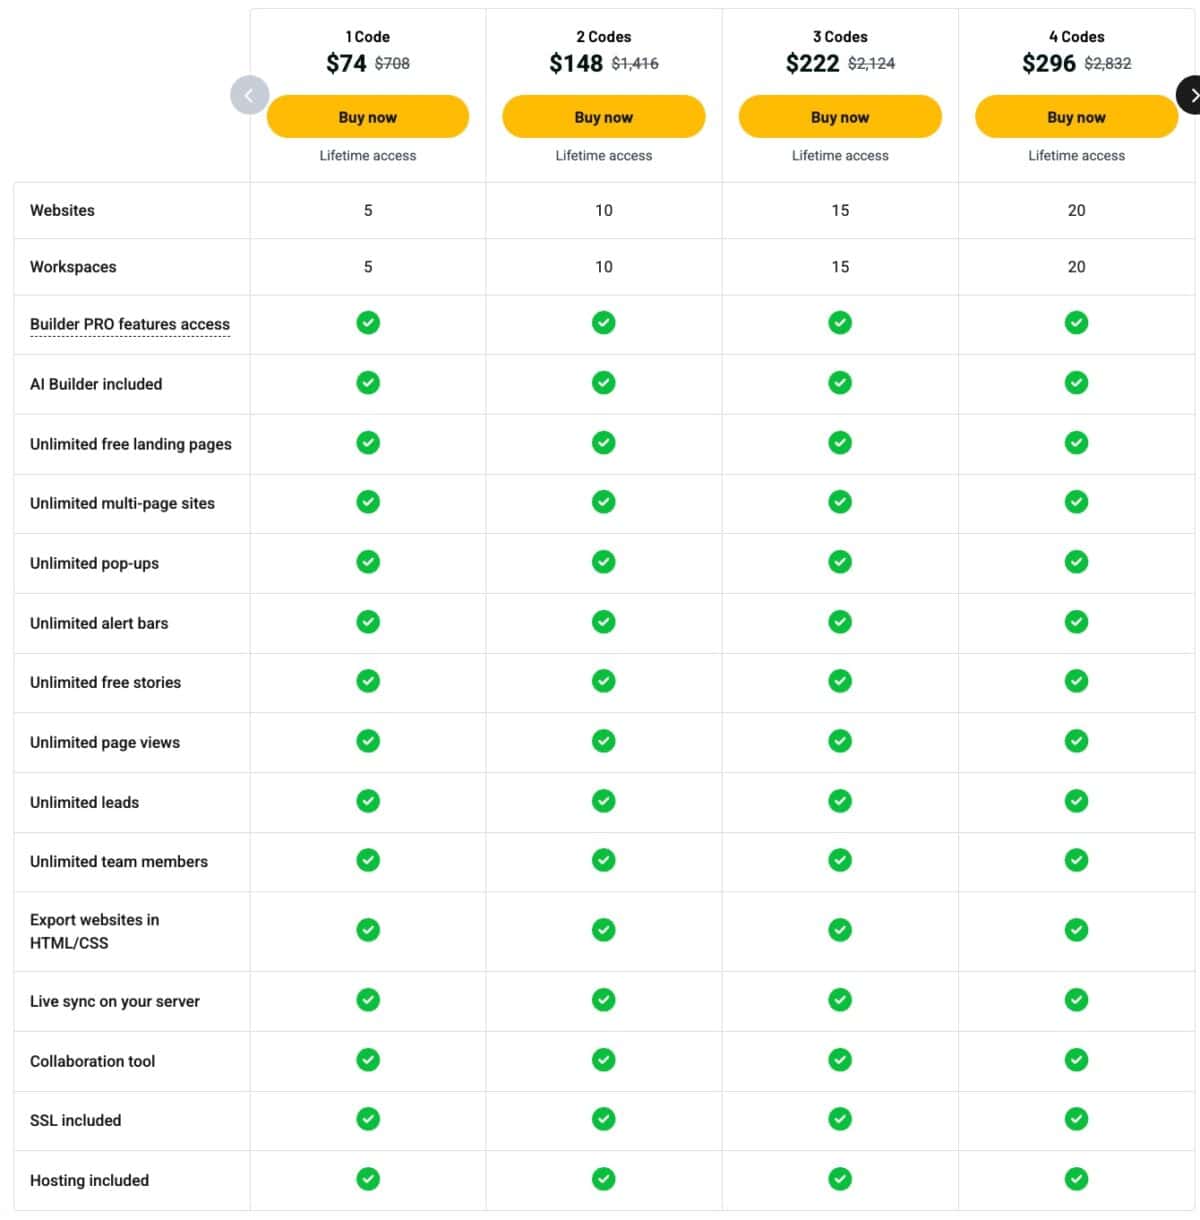The image size is (1200, 1220).
Task: Click the Websites checkmark in 1 Code column
Action: (x=368, y=210)
